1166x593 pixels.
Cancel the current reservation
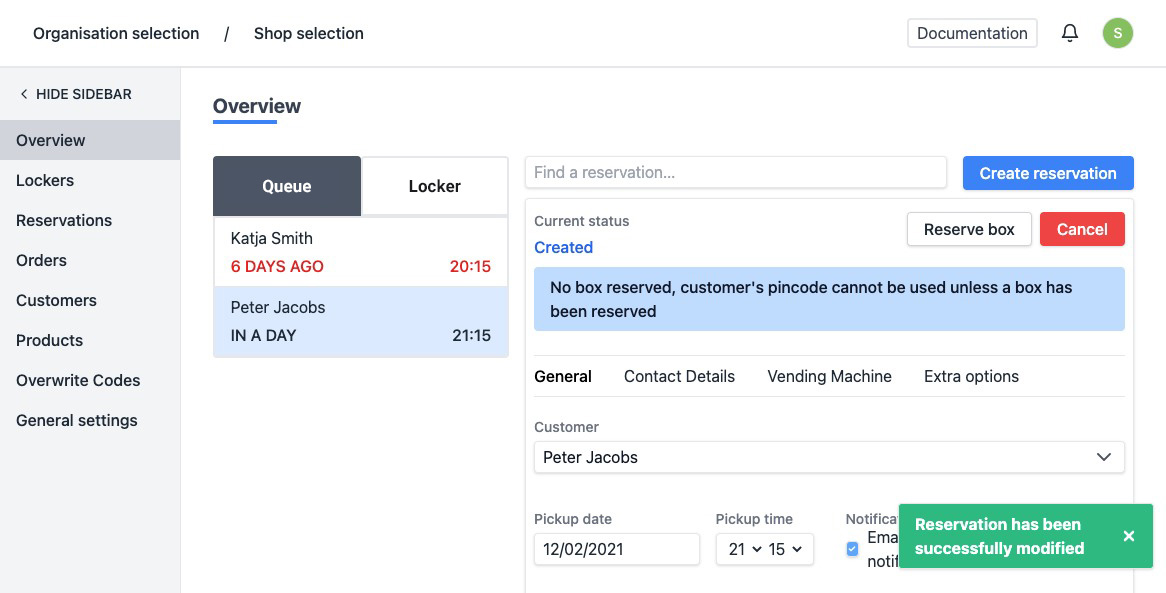1082,229
